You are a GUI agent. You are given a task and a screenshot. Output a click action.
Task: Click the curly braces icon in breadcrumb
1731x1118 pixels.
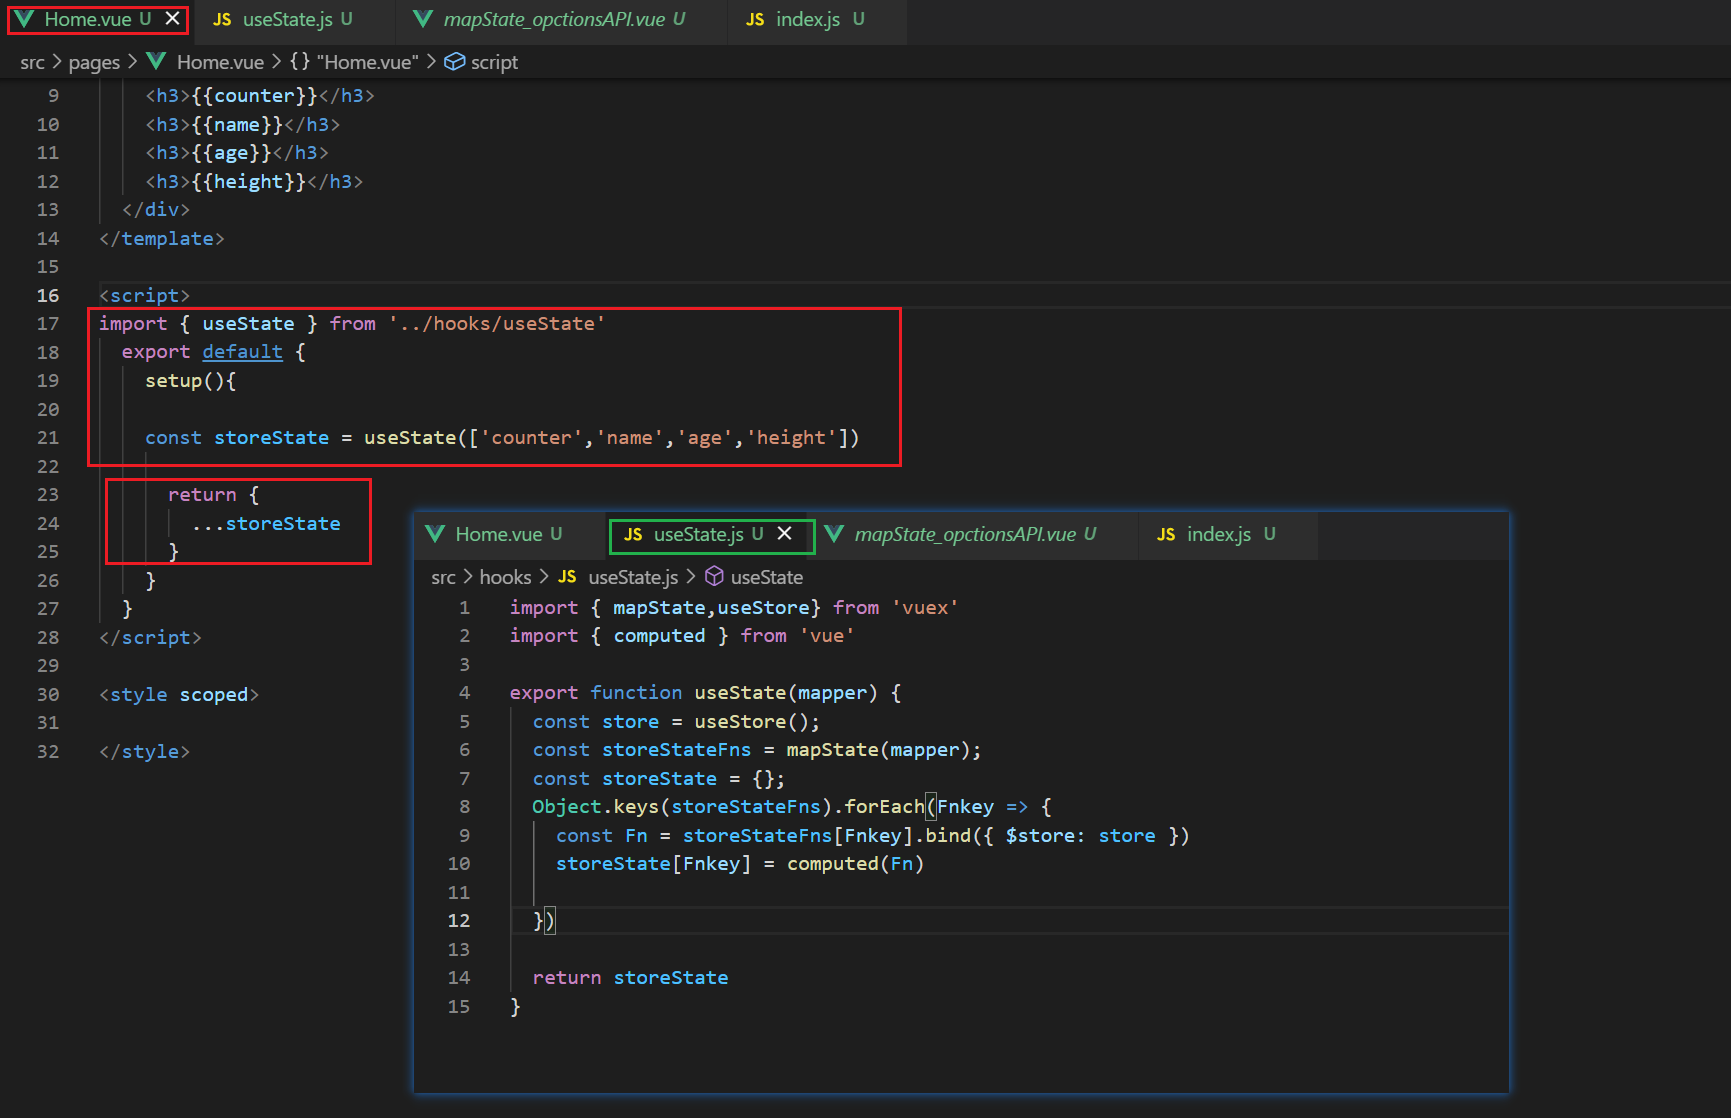(x=299, y=62)
